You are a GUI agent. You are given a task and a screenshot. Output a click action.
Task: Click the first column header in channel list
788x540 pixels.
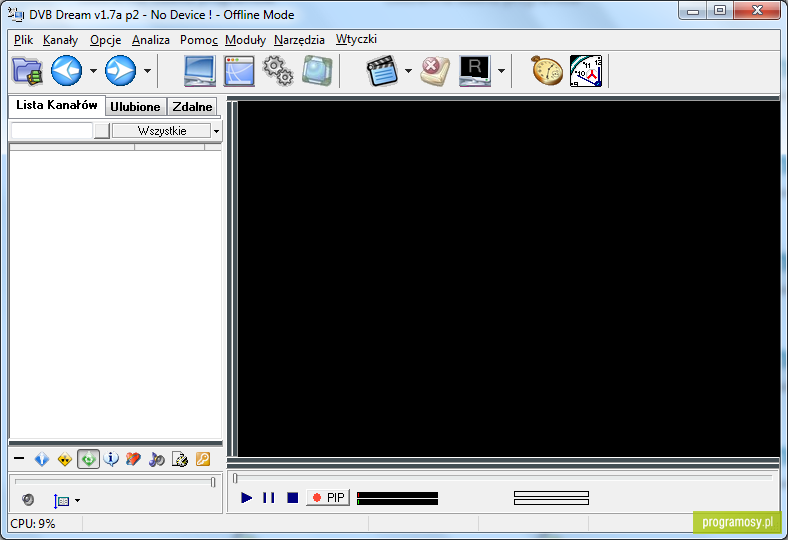[x=72, y=147]
